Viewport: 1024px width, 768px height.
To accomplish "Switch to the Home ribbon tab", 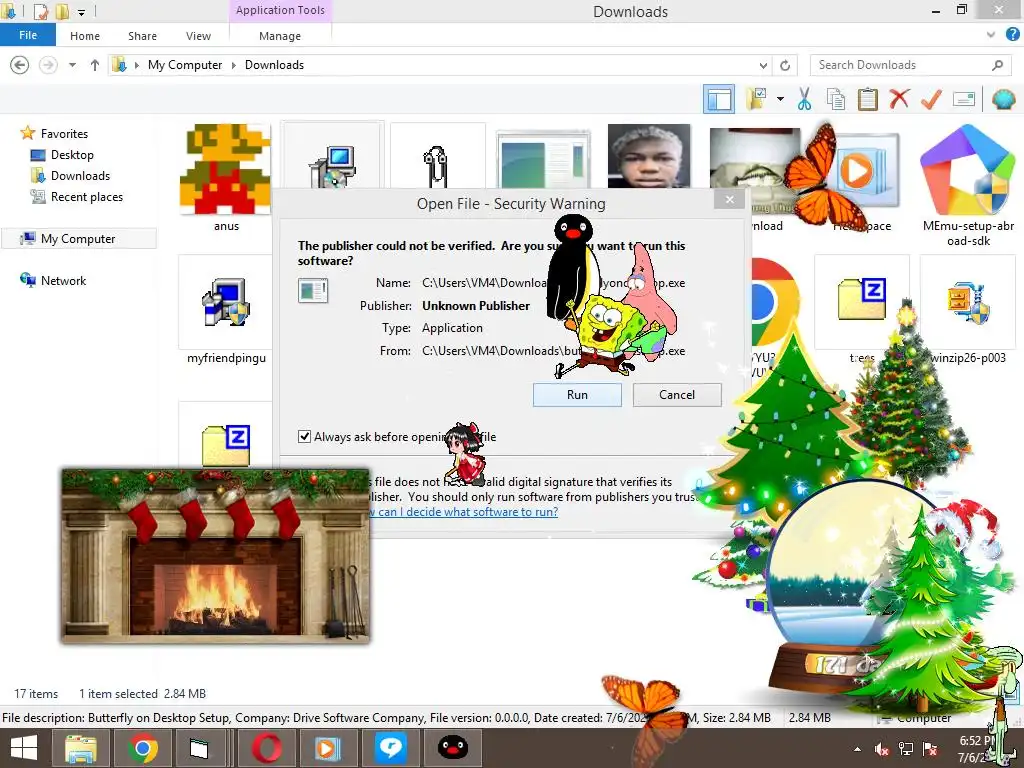I will tap(85, 36).
